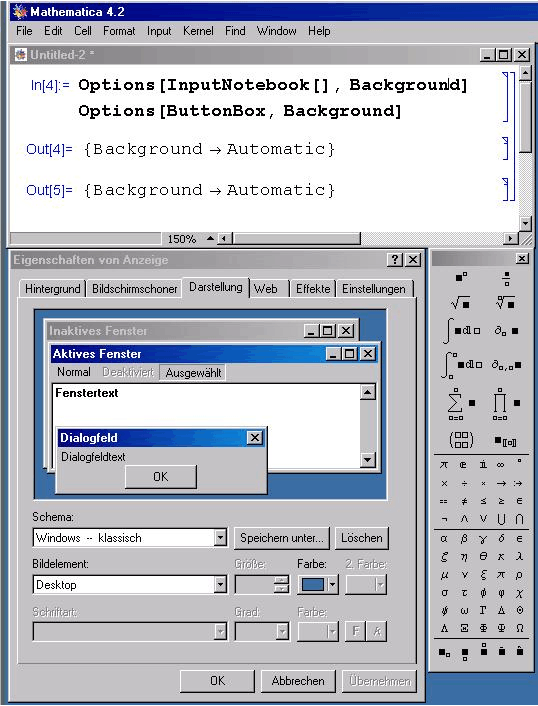Insert the definite integral with limits template
The image size is (538, 706).
tap(462, 365)
